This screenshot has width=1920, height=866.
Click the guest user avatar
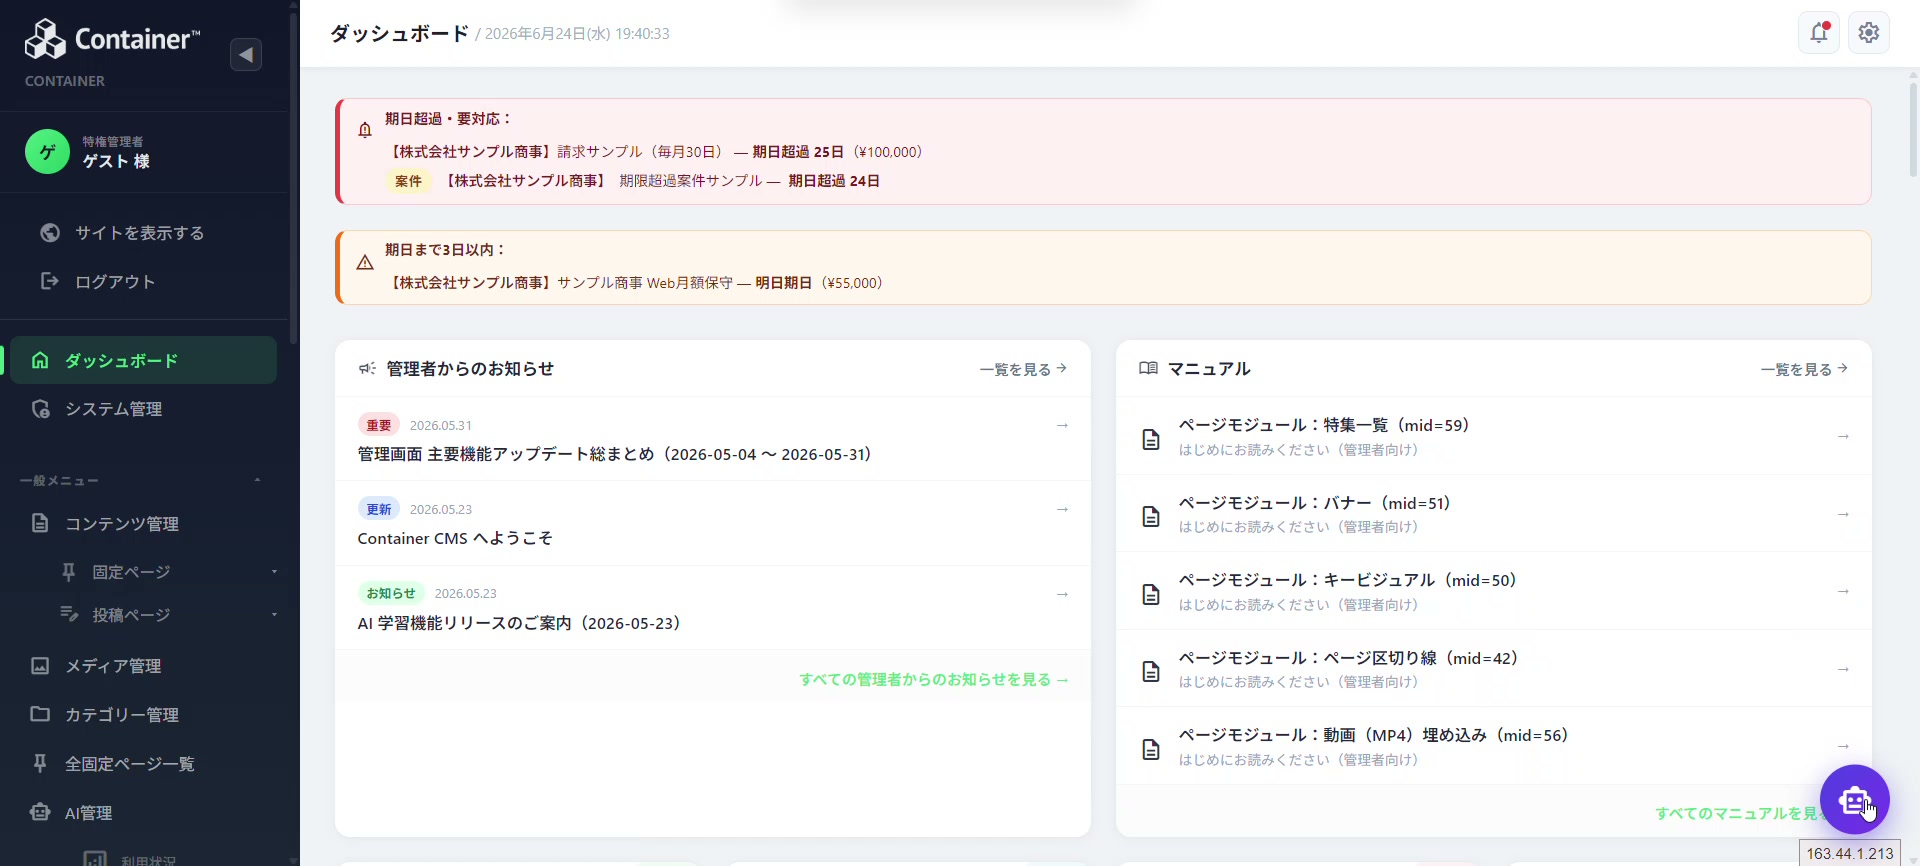tap(47, 152)
